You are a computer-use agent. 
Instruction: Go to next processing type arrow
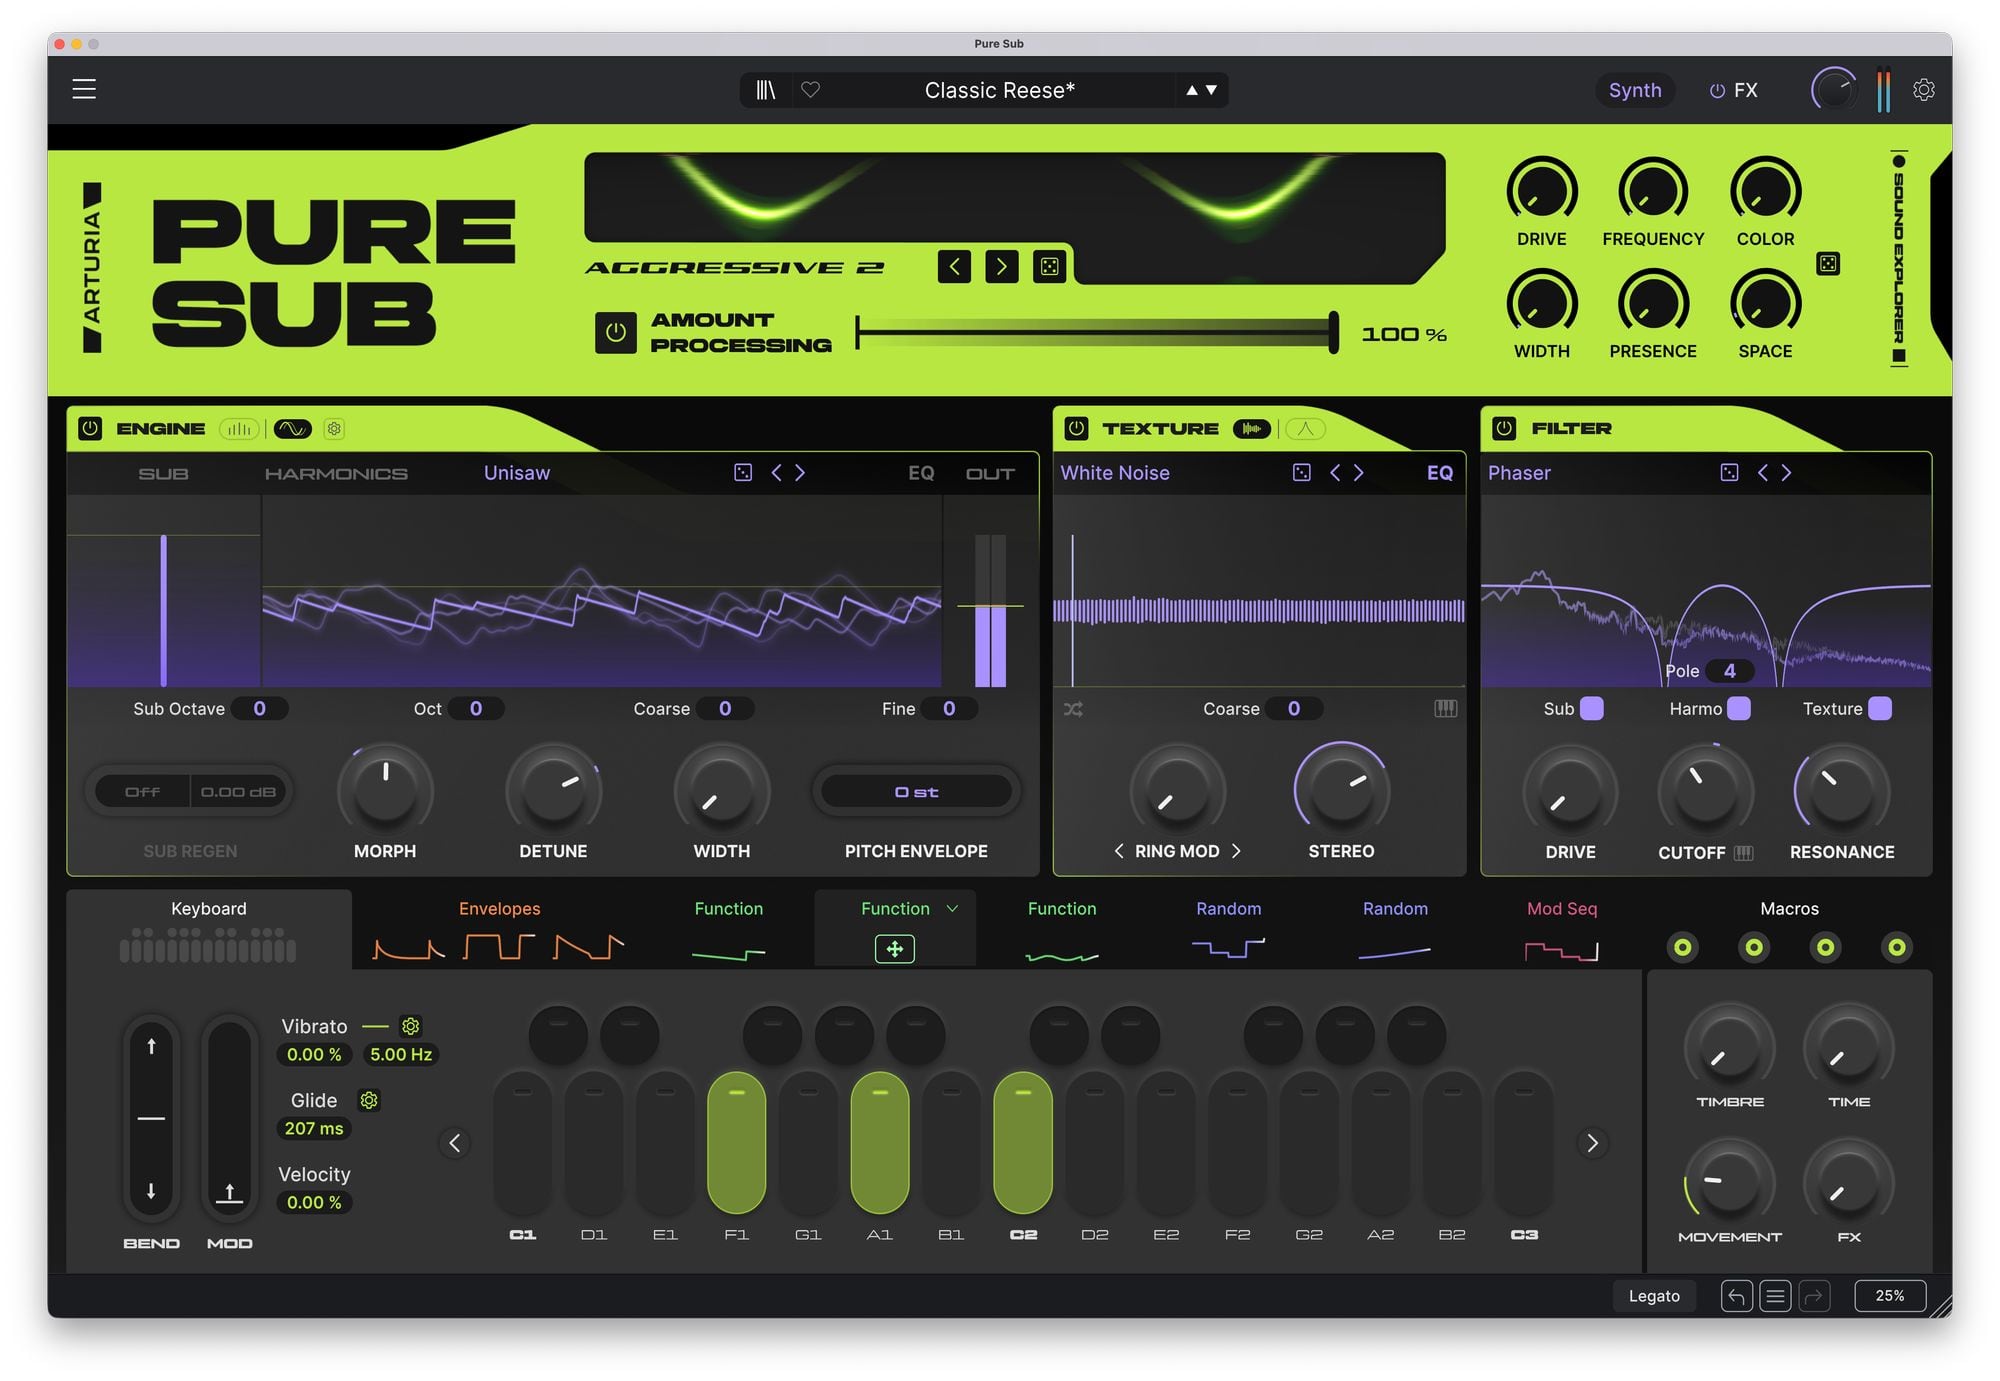pos(1001,266)
